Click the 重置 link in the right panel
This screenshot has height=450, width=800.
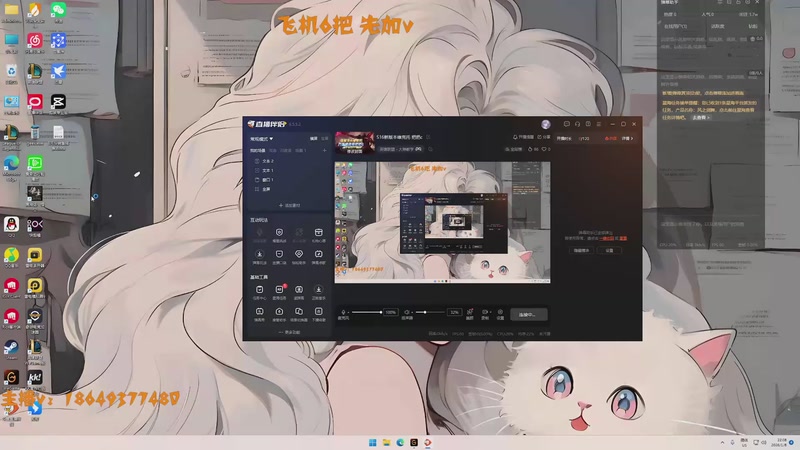[623, 238]
